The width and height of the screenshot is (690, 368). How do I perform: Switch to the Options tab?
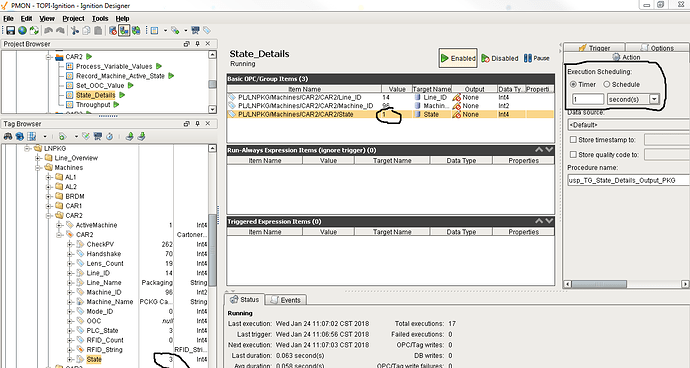pyautogui.click(x=657, y=48)
